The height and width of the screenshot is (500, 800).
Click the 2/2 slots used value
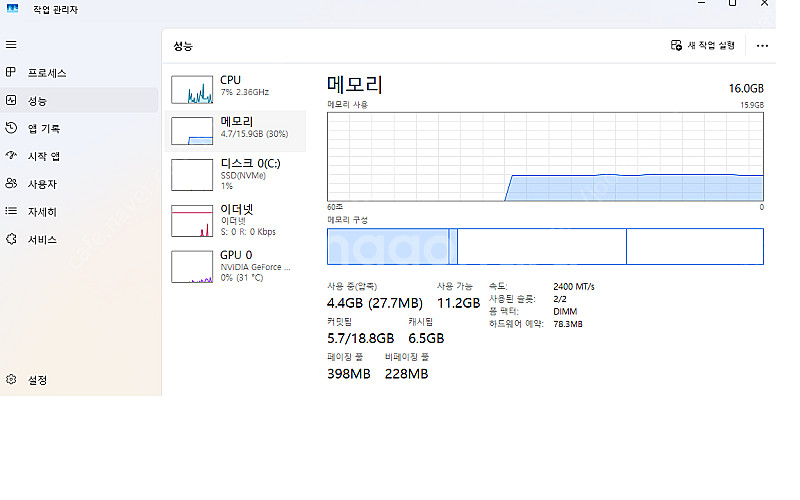coord(560,299)
